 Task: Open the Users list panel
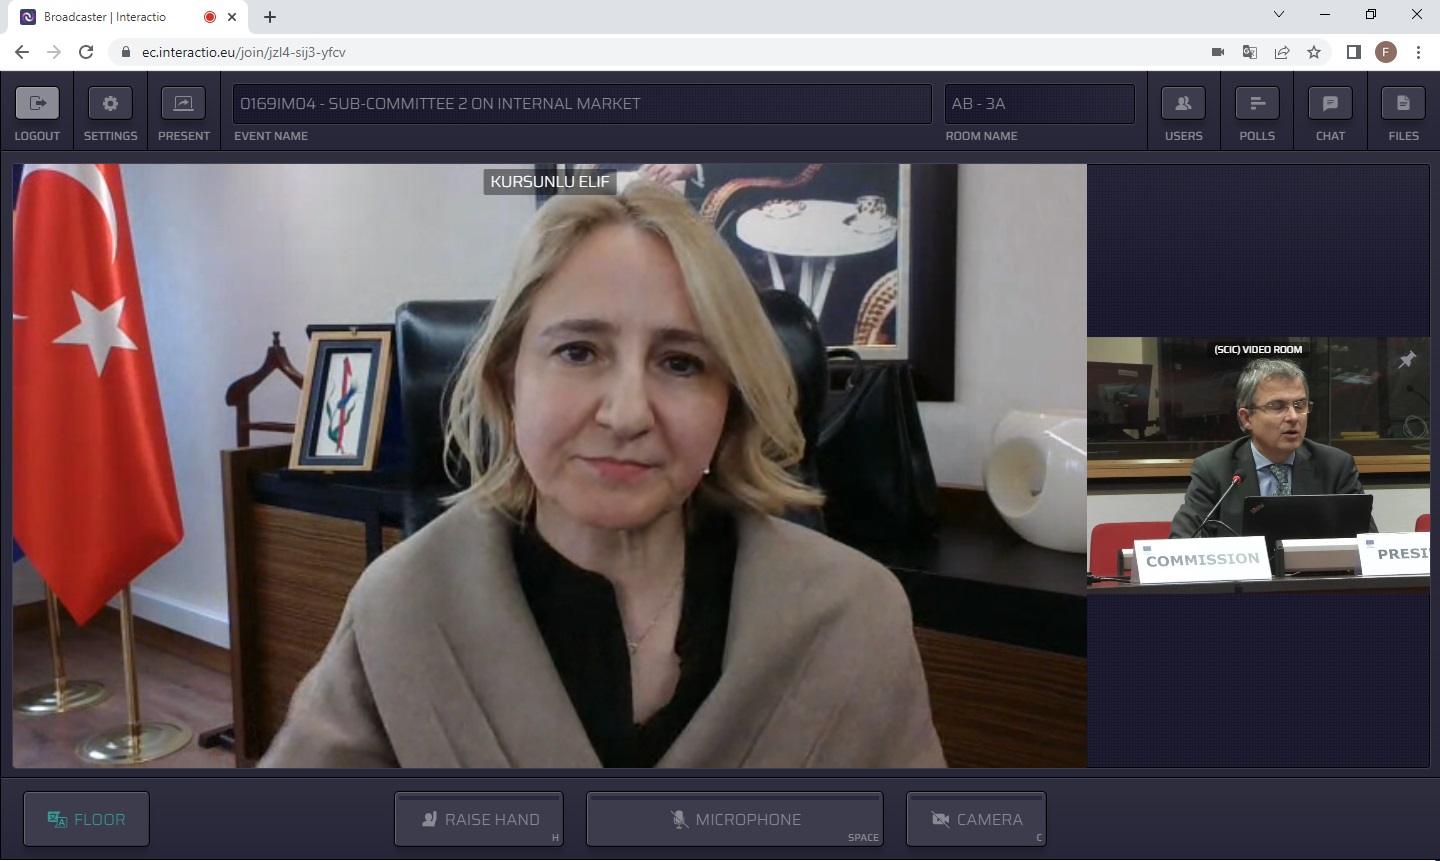1183,103
